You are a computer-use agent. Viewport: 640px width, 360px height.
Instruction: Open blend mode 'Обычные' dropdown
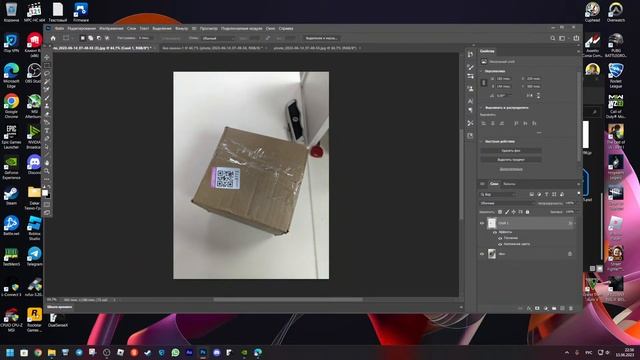[507, 203]
